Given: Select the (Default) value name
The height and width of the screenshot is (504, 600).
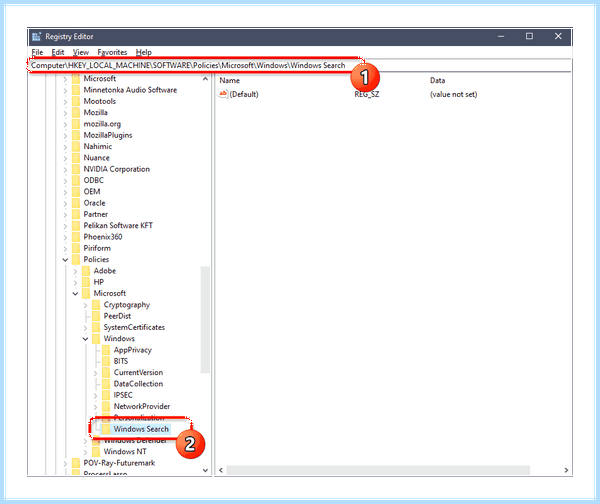Looking at the screenshot, I should [244, 94].
